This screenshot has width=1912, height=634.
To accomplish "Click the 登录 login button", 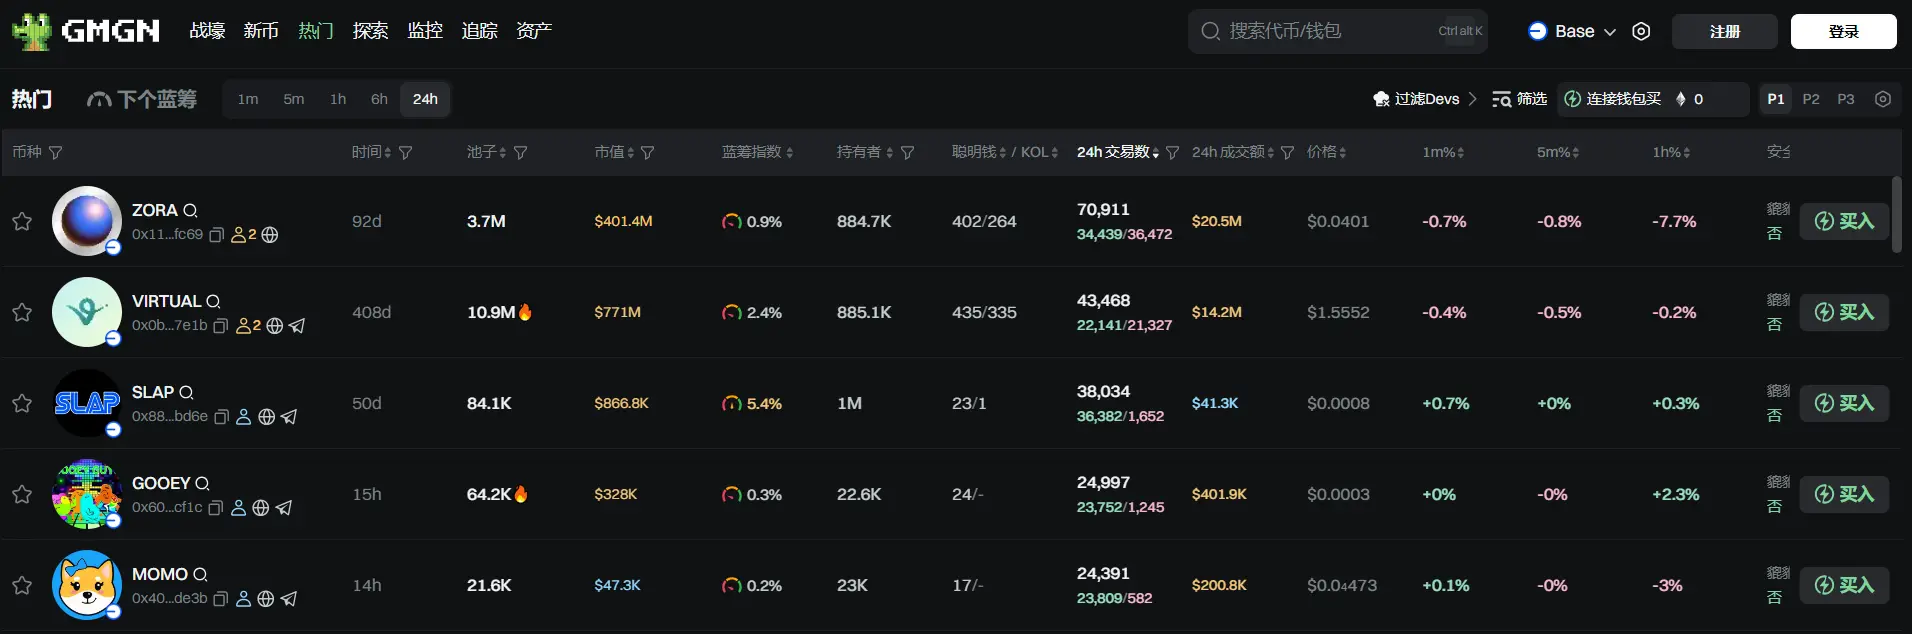I will point(1842,32).
